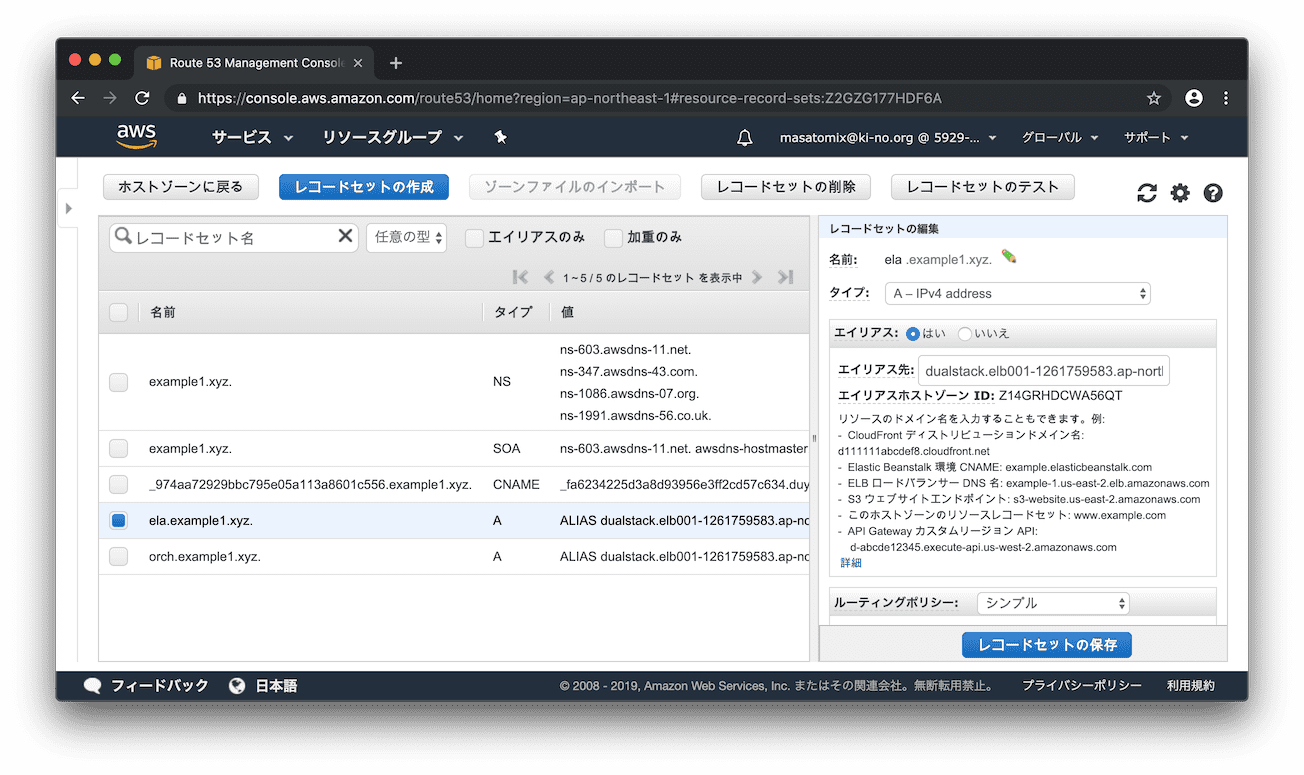
Task: Open the 任意の型 record type filter
Action: pos(406,237)
